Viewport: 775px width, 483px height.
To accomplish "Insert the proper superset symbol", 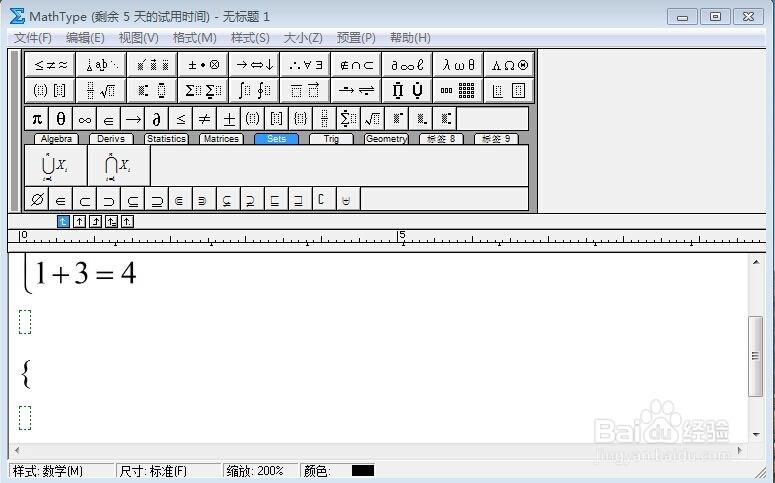I will click(x=108, y=199).
